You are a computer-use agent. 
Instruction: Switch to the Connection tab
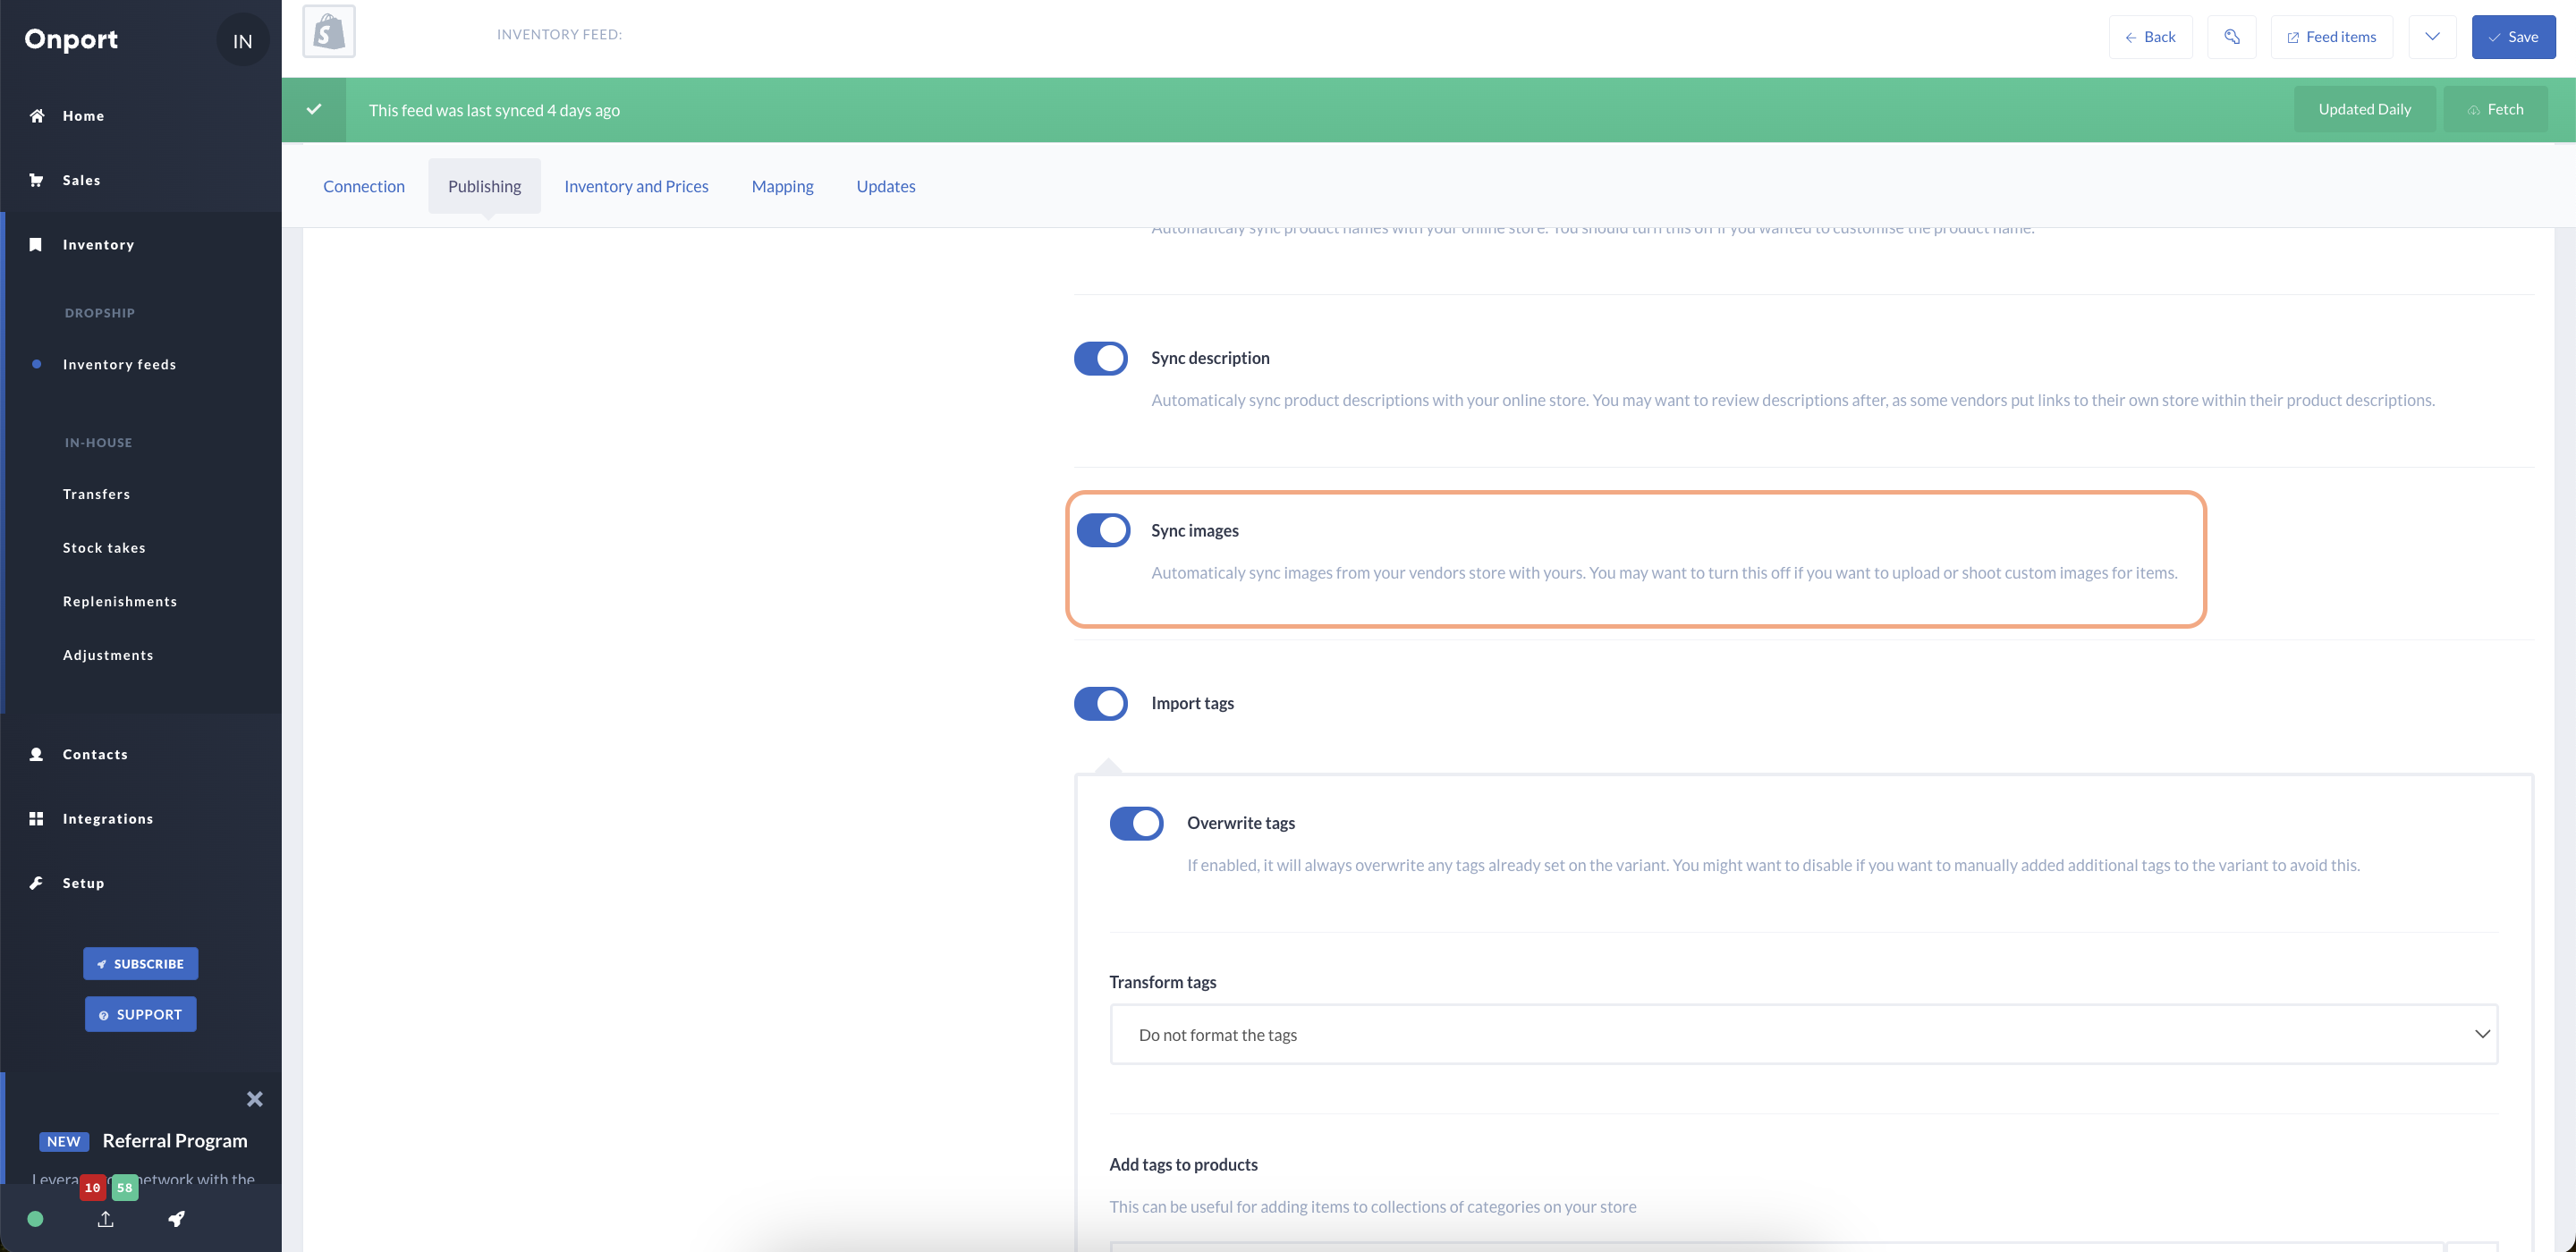pos(364,186)
